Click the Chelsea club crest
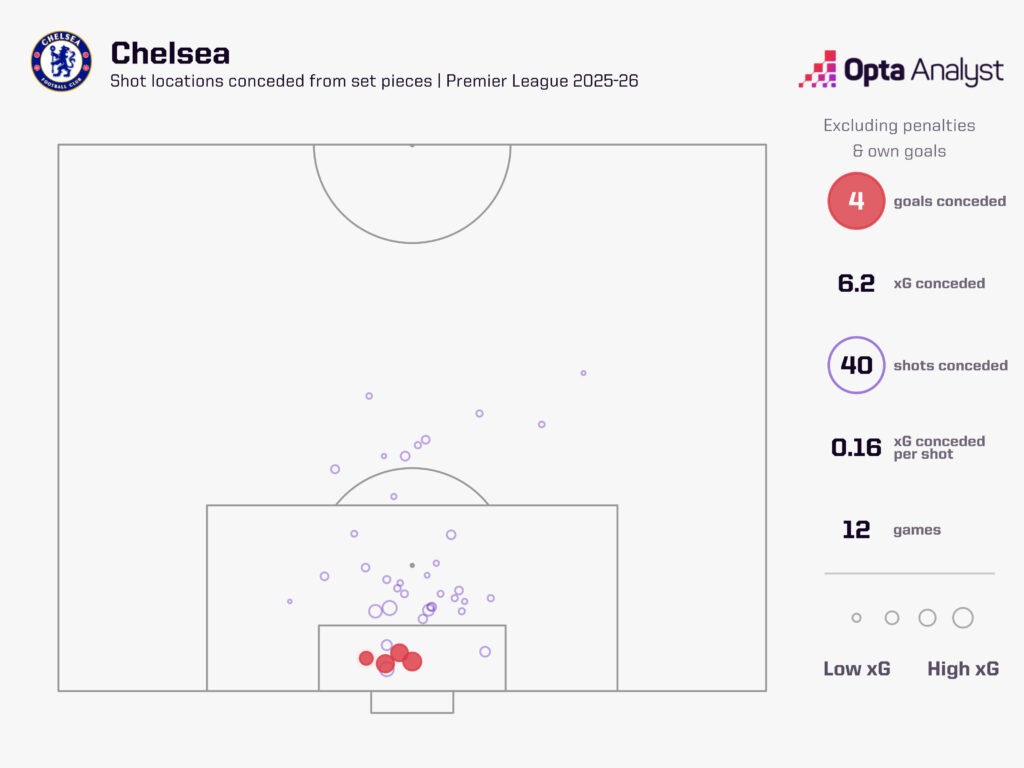 click(x=61, y=62)
